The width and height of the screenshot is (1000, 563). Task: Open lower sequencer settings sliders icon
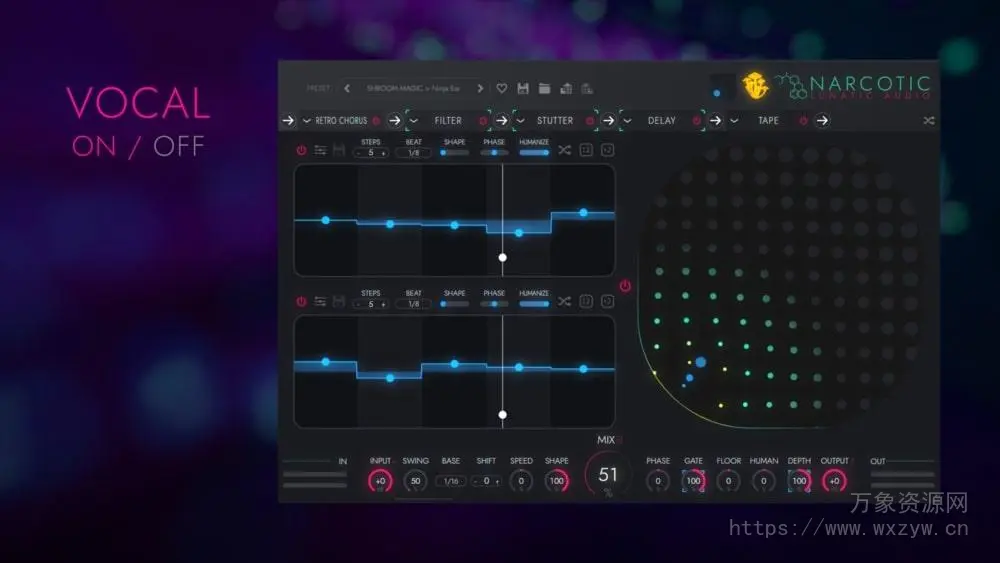tap(320, 302)
